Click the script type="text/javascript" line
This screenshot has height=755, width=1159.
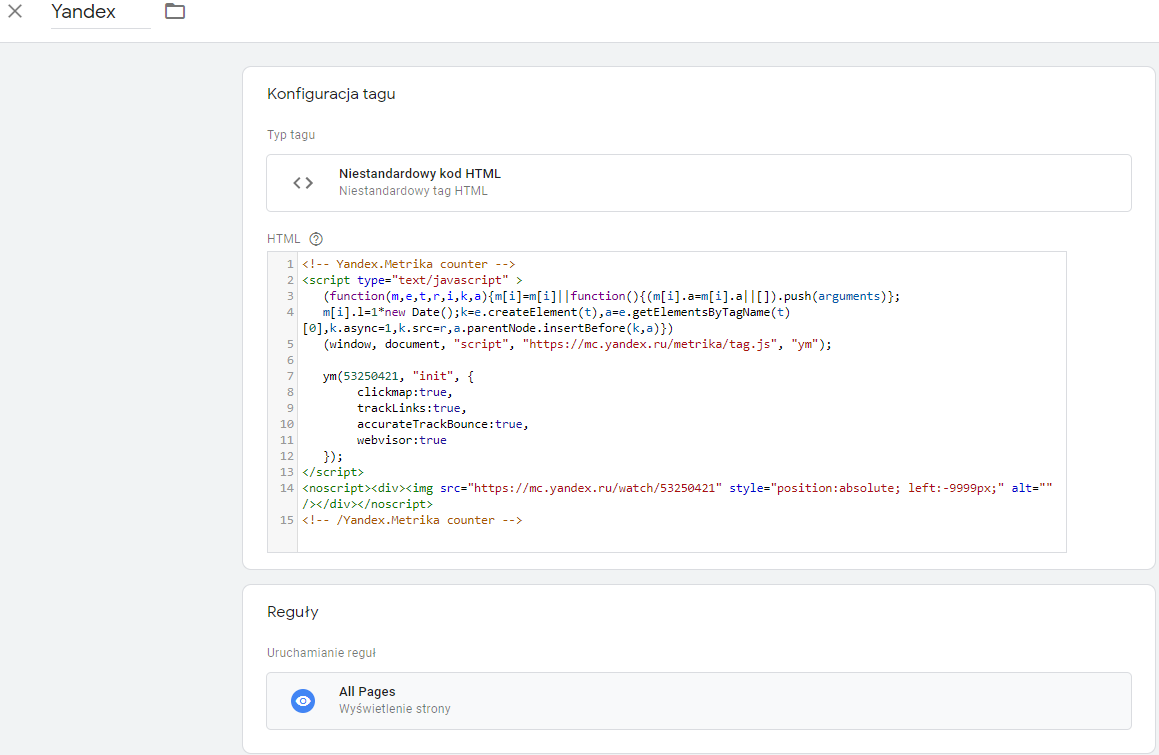pos(412,280)
